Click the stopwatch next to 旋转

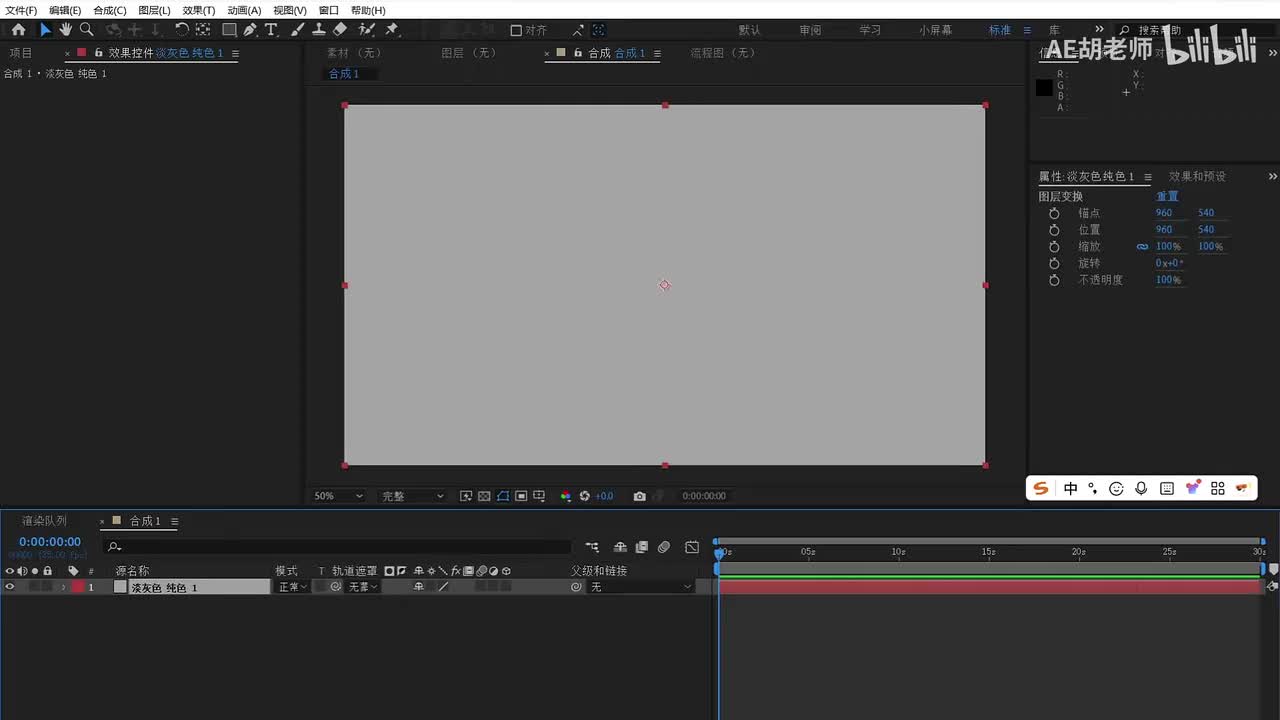coord(1054,263)
